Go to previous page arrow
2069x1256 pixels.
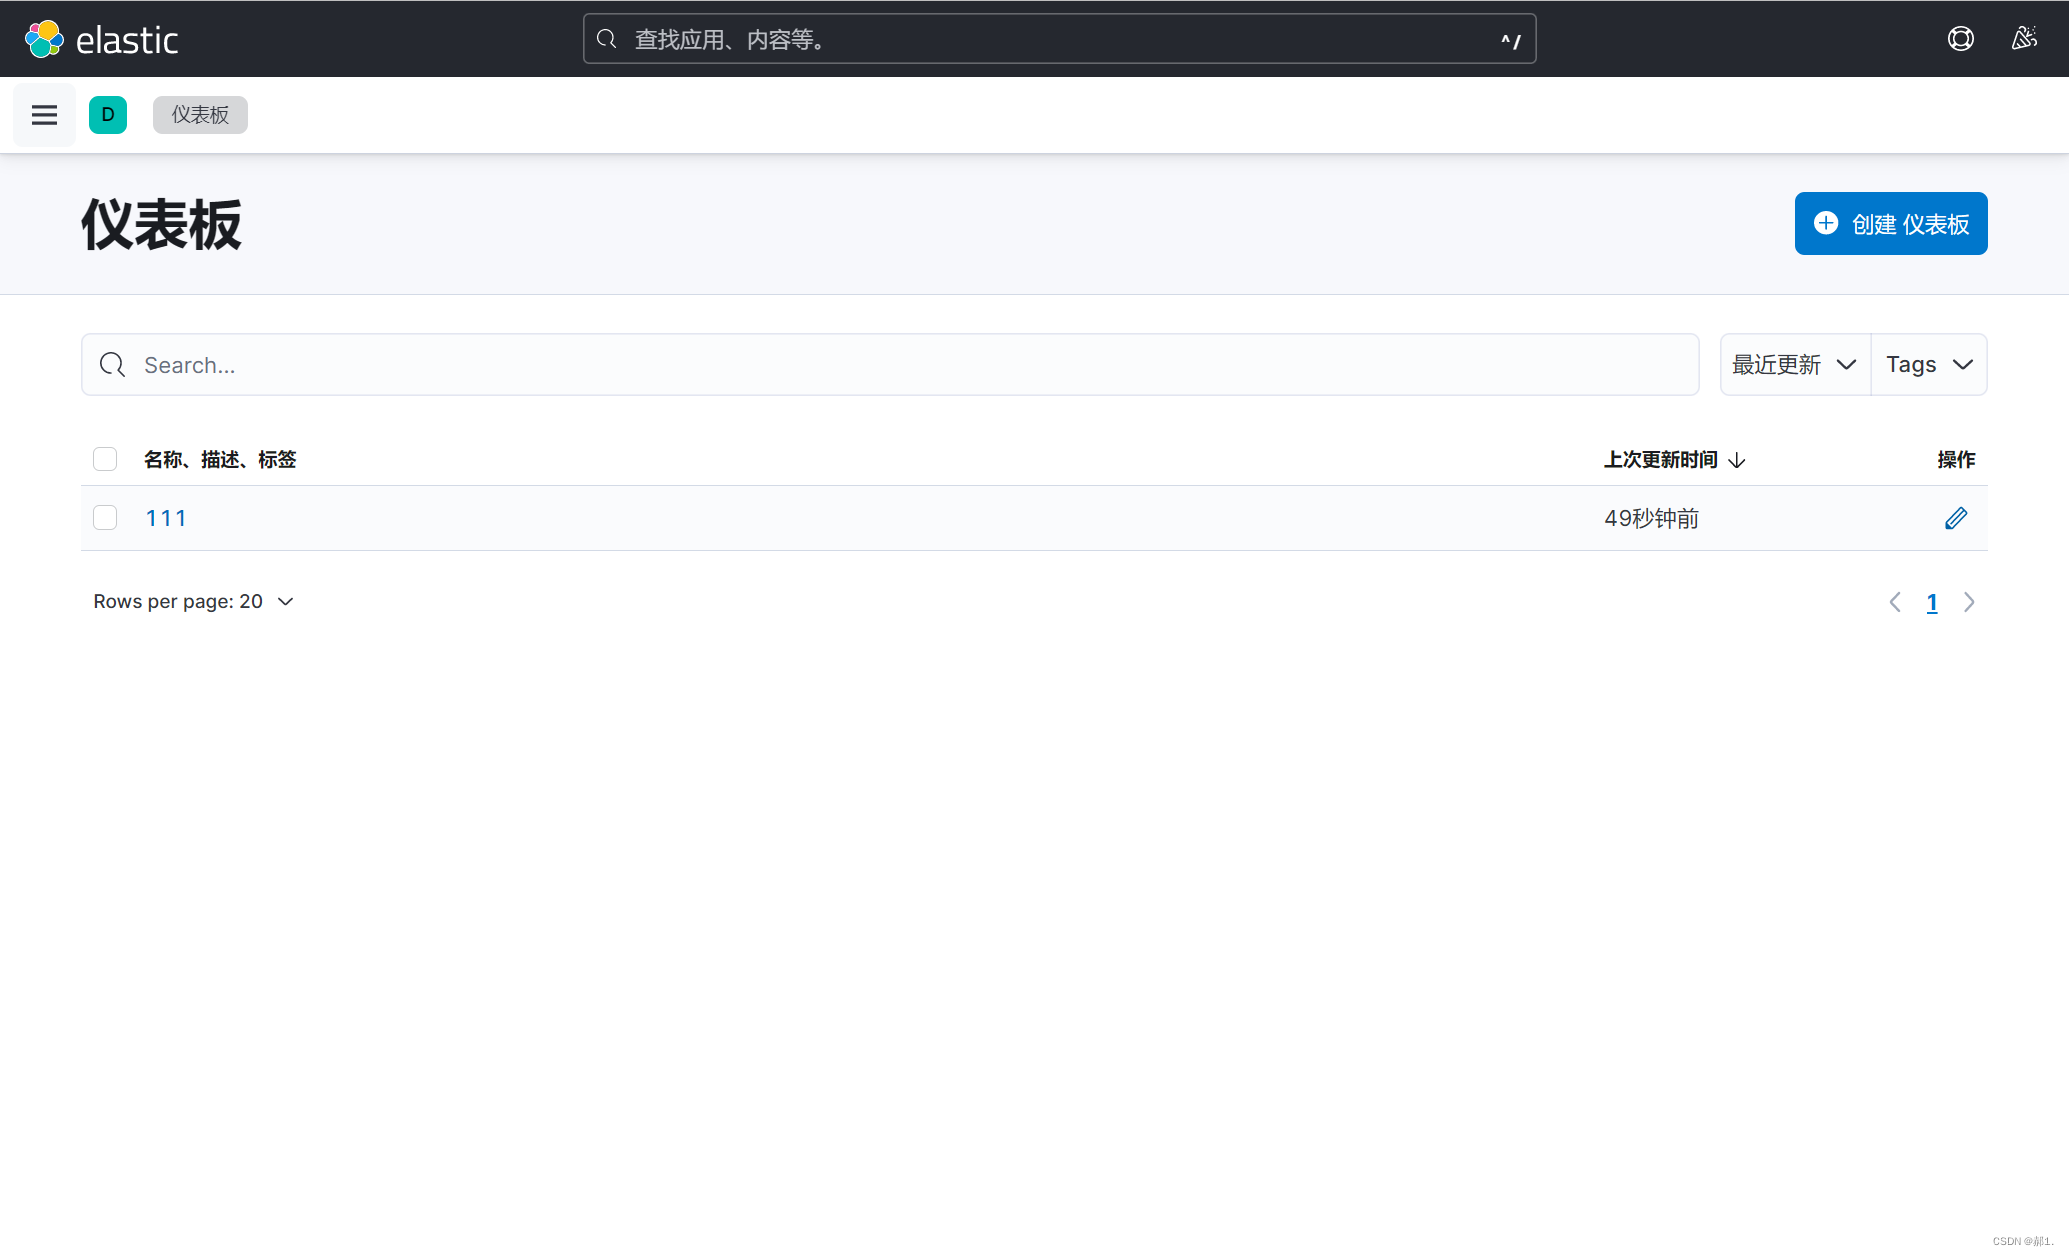coord(1895,602)
